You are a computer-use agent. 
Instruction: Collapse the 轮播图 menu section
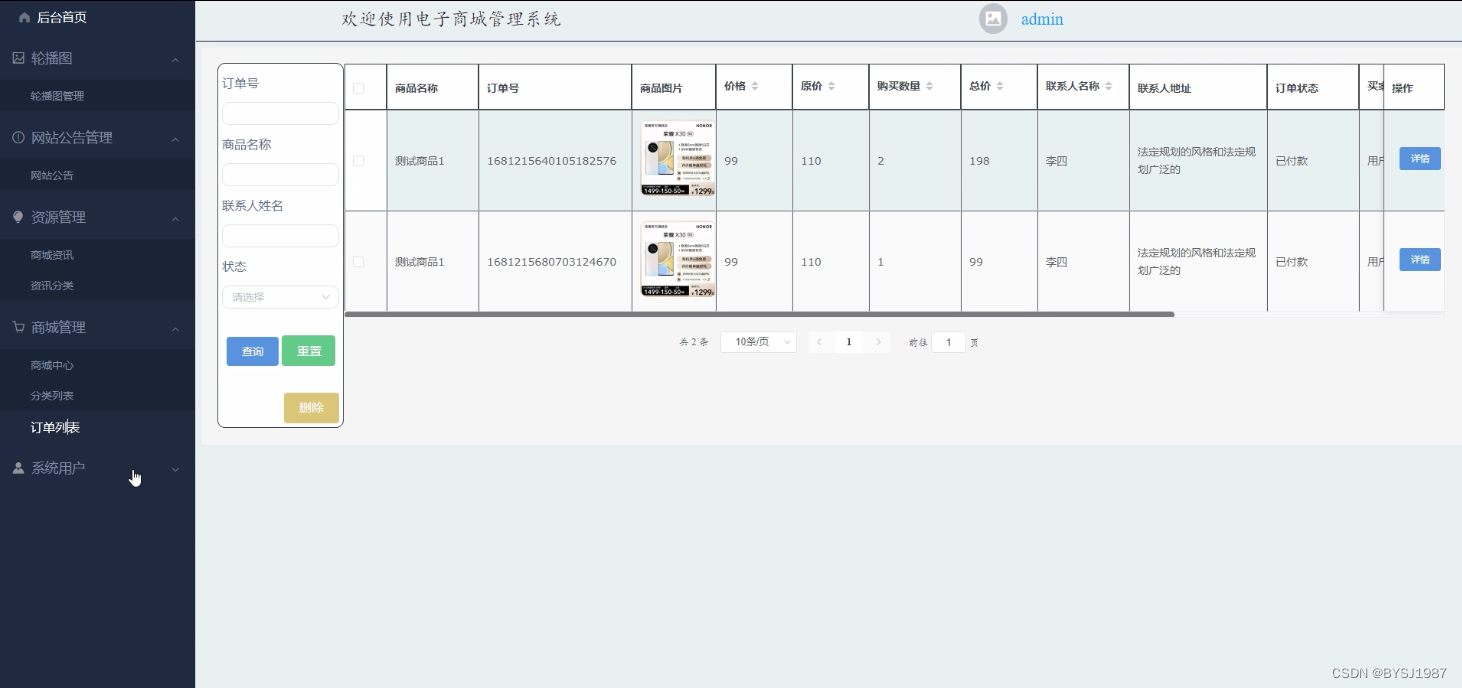coord(176,59)
